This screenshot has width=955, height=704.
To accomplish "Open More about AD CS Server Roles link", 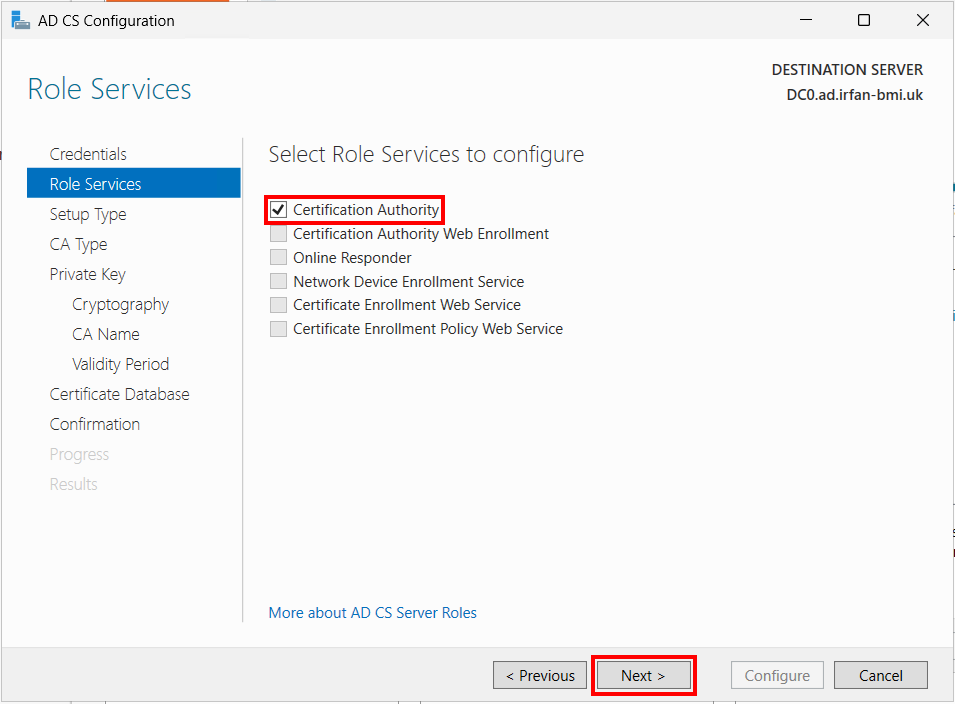I will (373, 613).
